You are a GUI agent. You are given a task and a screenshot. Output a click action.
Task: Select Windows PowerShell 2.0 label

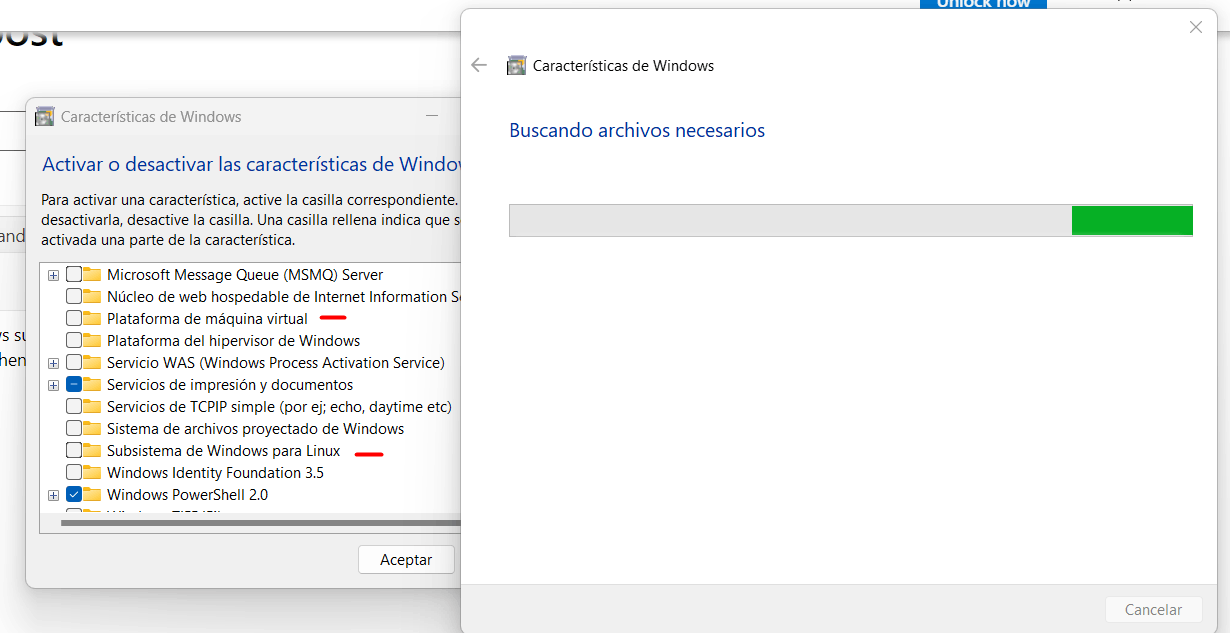coord(187,495)
